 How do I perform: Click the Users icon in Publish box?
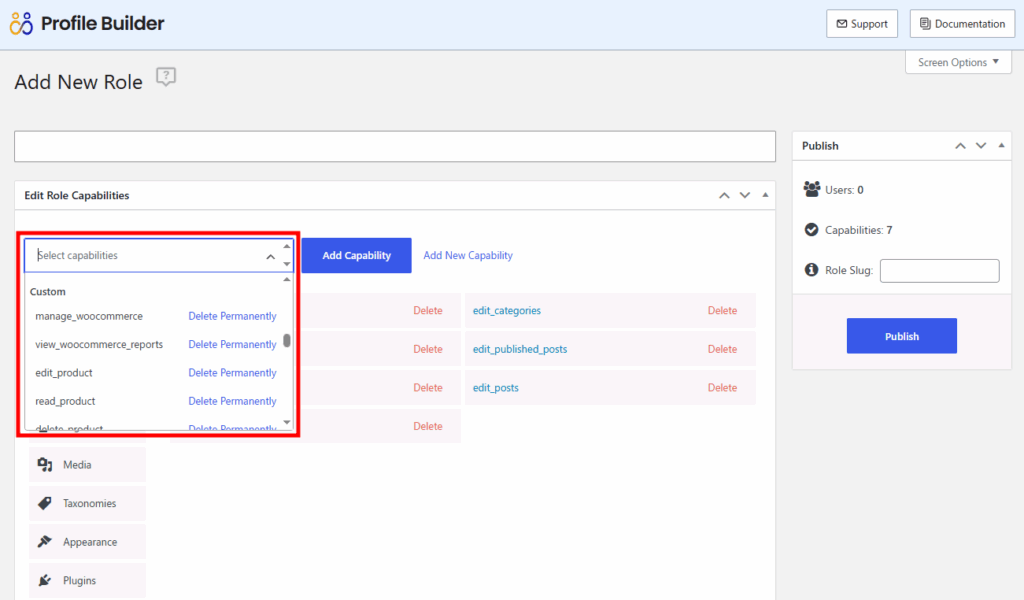click(812, 189)
